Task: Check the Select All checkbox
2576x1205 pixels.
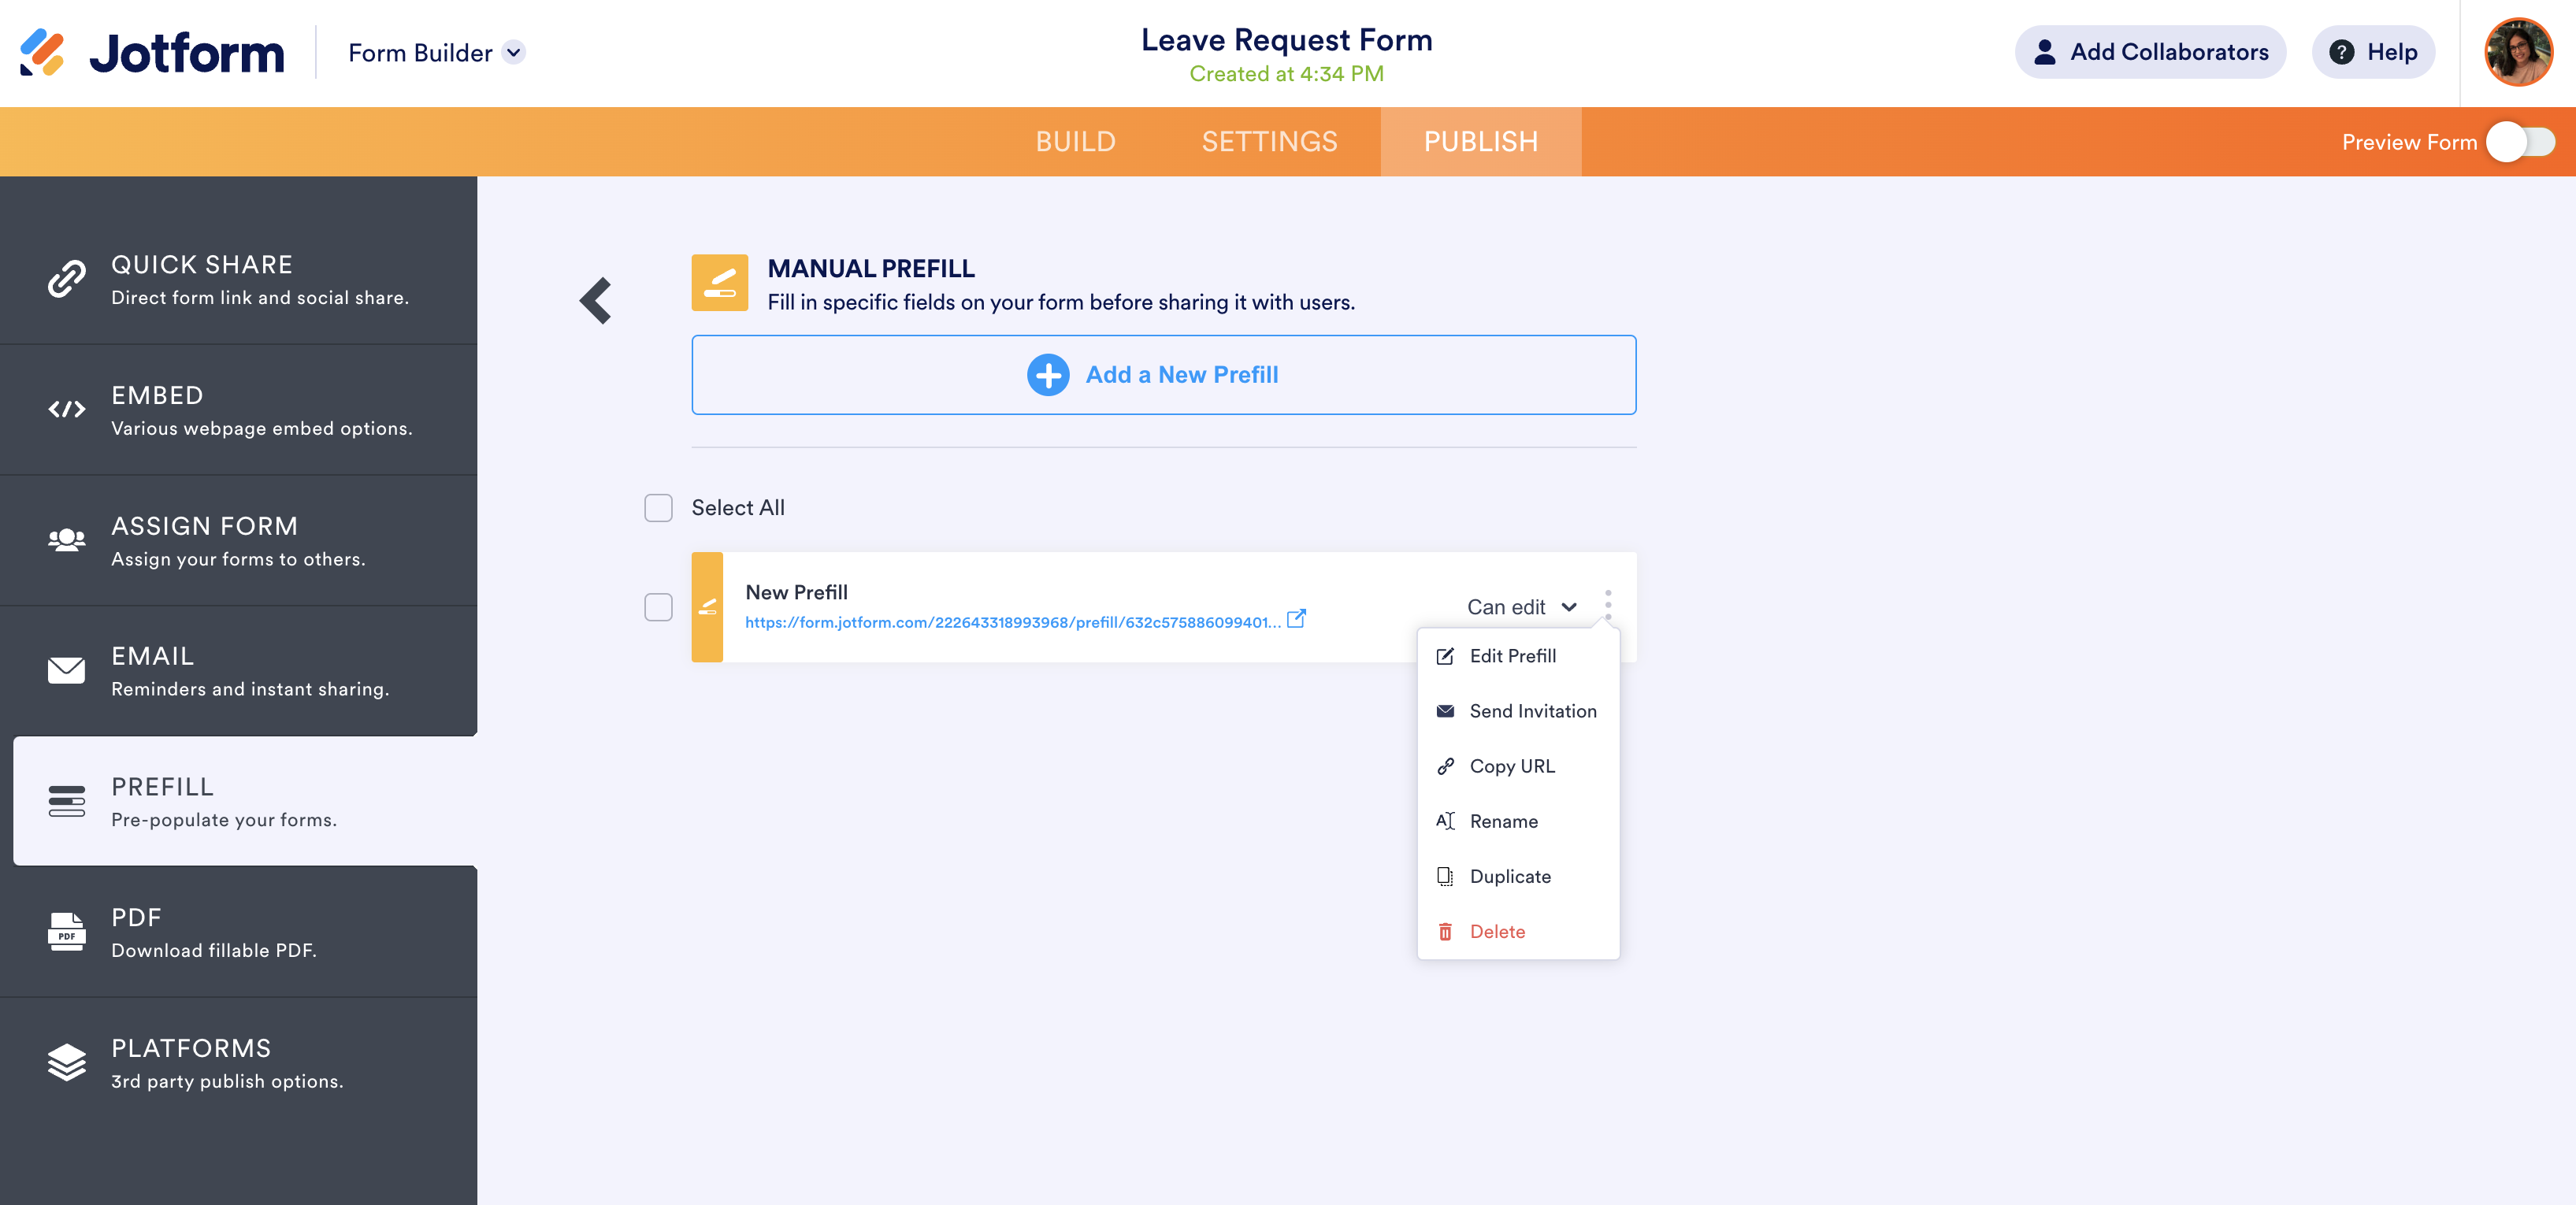Action: point(658,508)
